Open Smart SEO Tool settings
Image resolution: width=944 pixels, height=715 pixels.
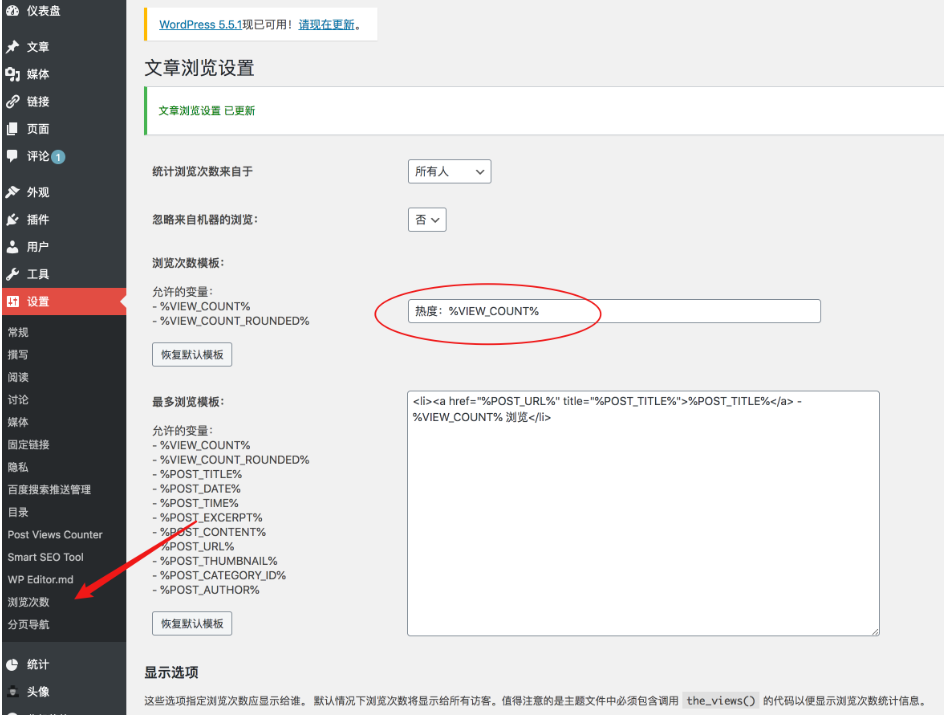(46, 557)
